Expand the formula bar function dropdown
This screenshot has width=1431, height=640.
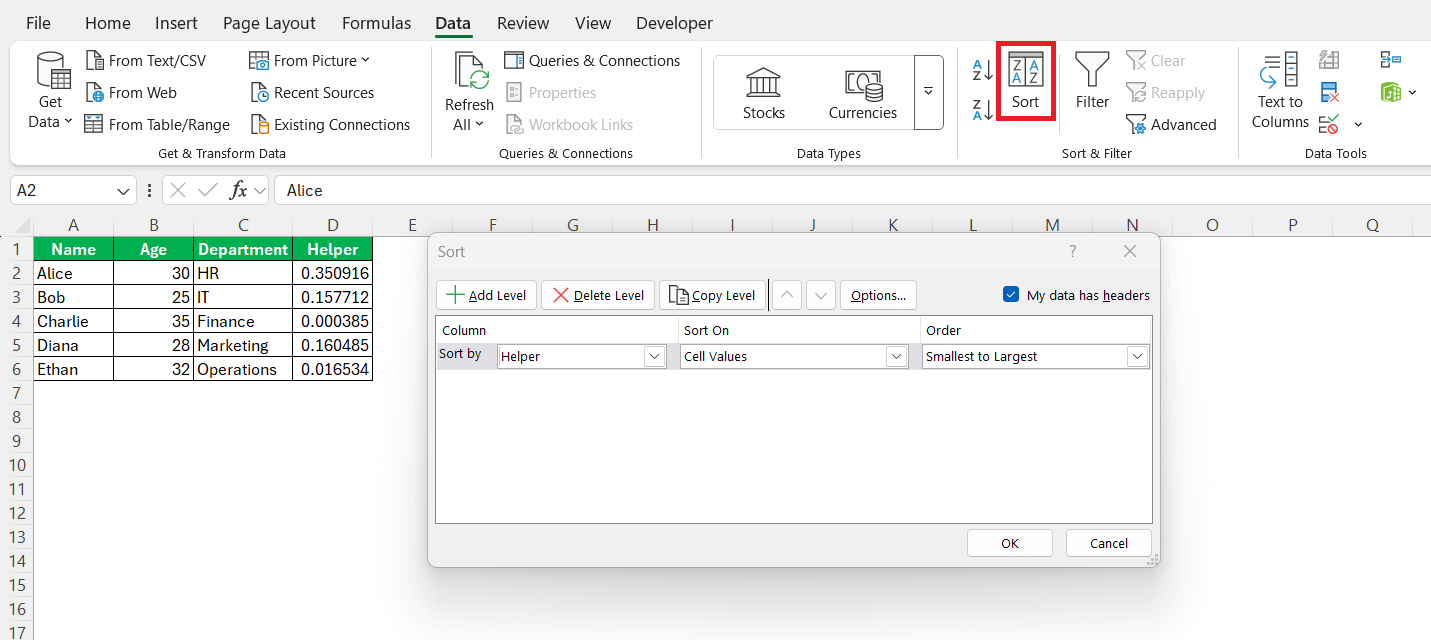[259, 190]
